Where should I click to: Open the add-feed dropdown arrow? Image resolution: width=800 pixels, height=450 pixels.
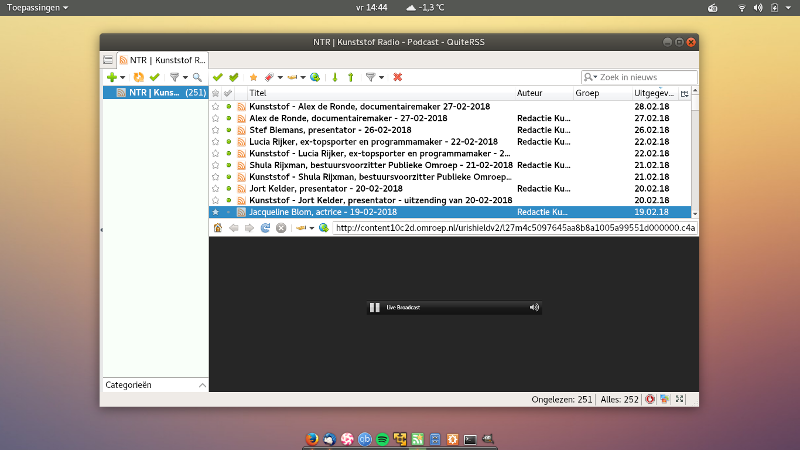(x=122, y=78)
